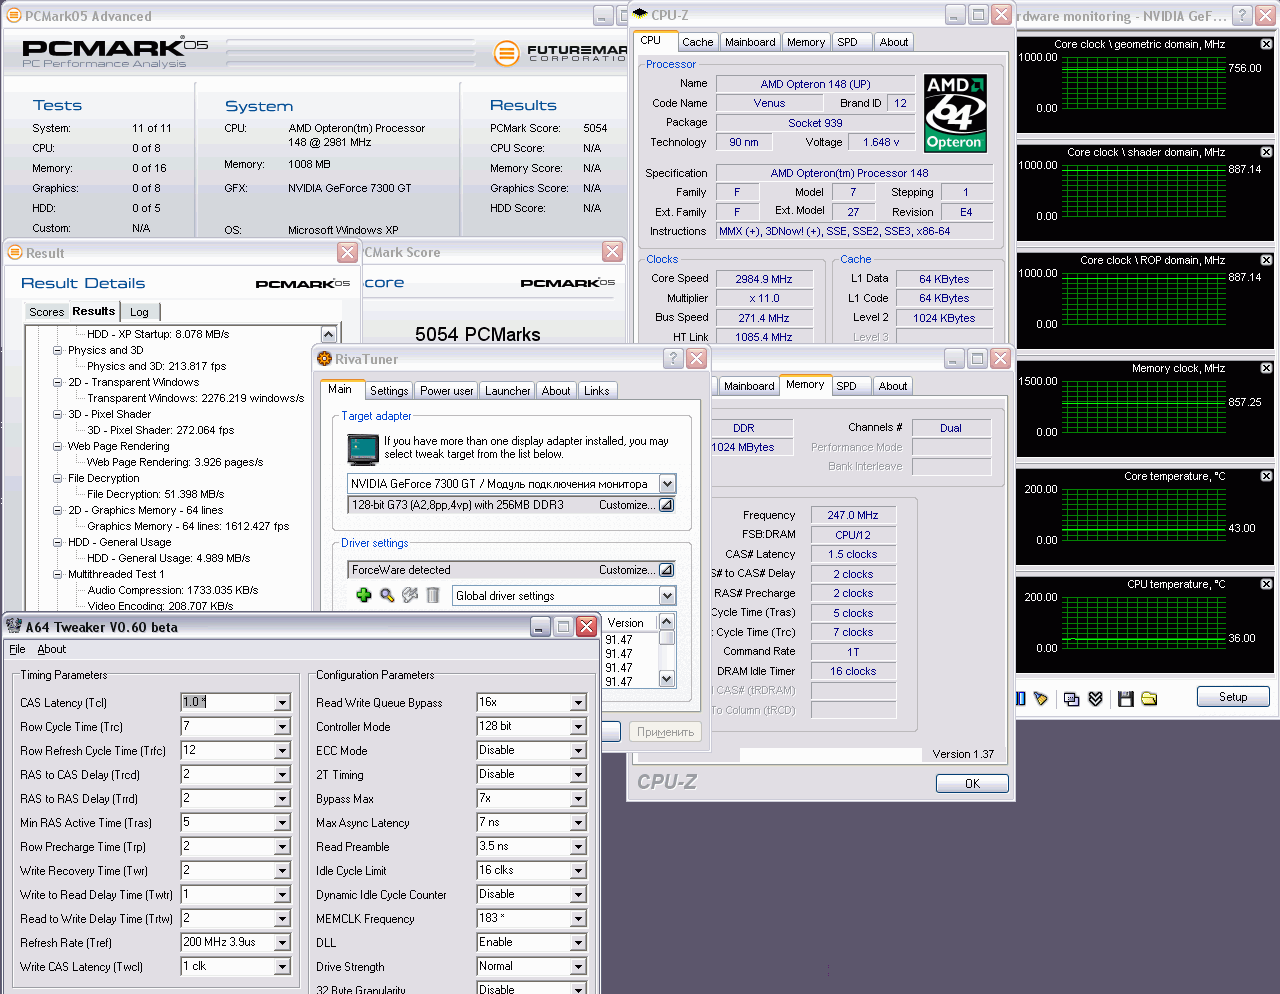1280x994 pixels.
Task: Open the Write Recovery Time (Twr) dropdown
Action: click(x=282, y=871)
